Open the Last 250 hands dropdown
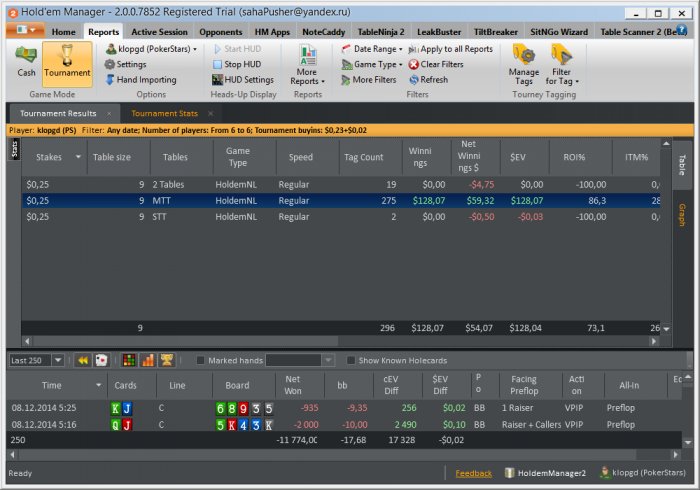 point(57,360)
